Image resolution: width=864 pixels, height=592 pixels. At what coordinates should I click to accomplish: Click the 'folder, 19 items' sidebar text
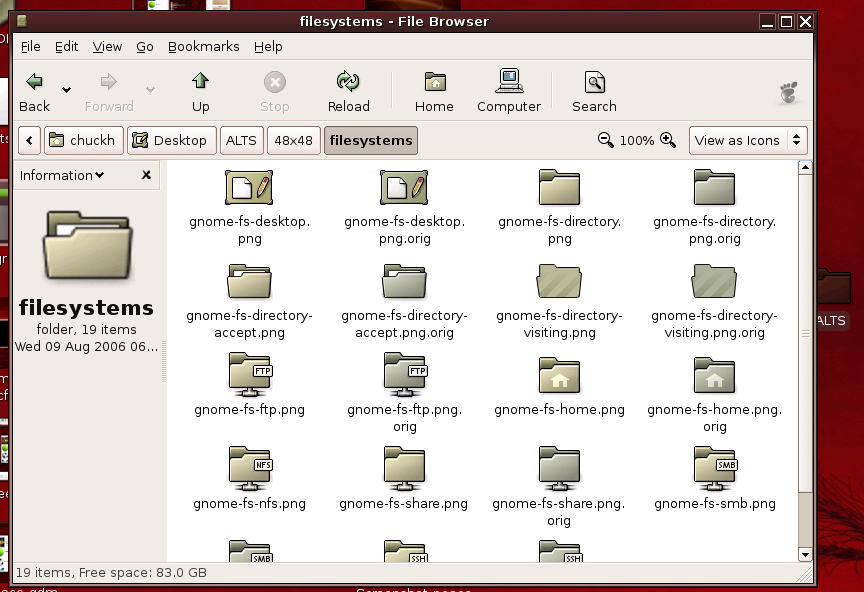(87, 330)
